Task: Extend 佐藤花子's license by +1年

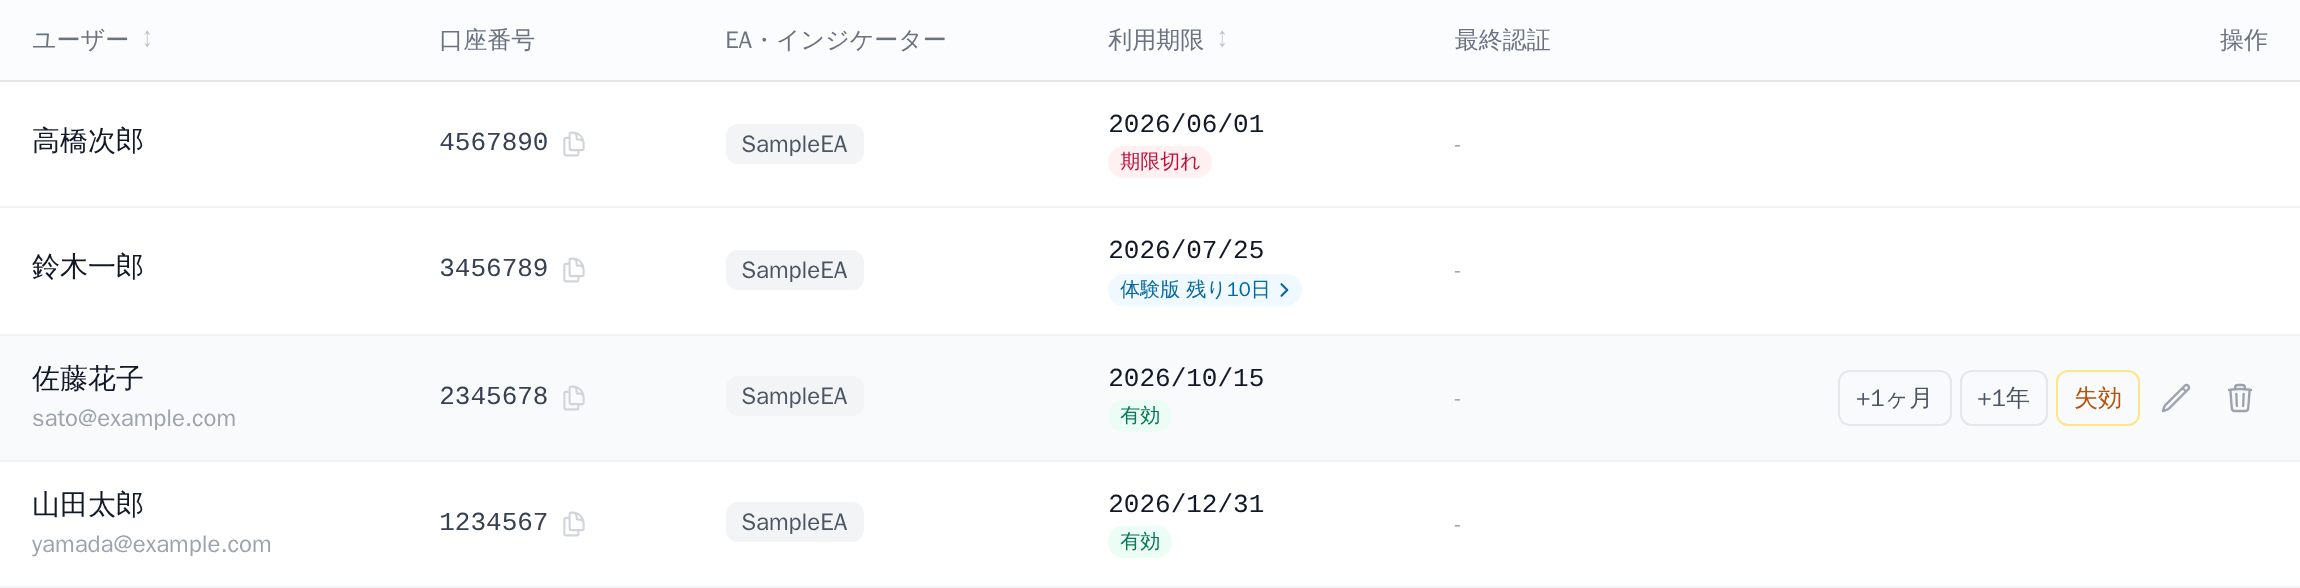Action: 2003,398
